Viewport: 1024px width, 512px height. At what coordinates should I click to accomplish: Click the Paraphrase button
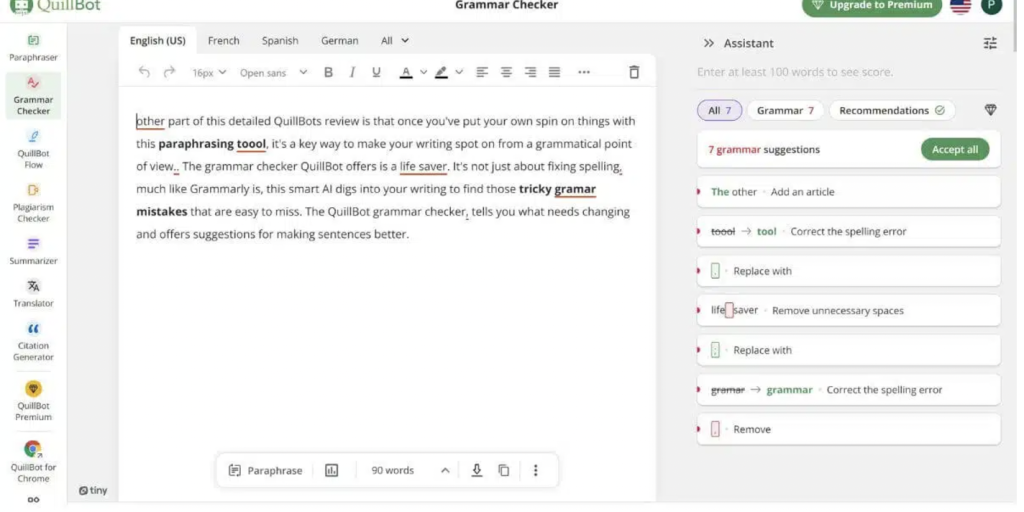pyautogui.click(x=266, y=470)
